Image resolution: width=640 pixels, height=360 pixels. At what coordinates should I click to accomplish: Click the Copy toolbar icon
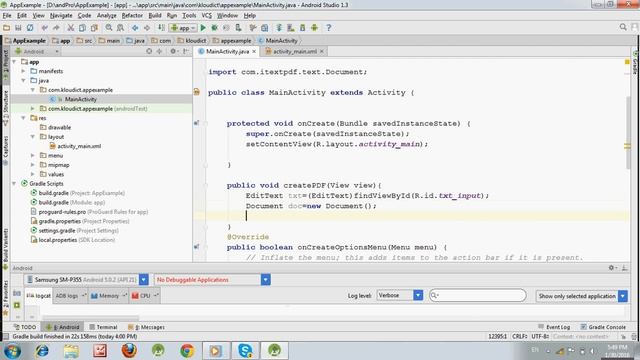tap(82, 28)
